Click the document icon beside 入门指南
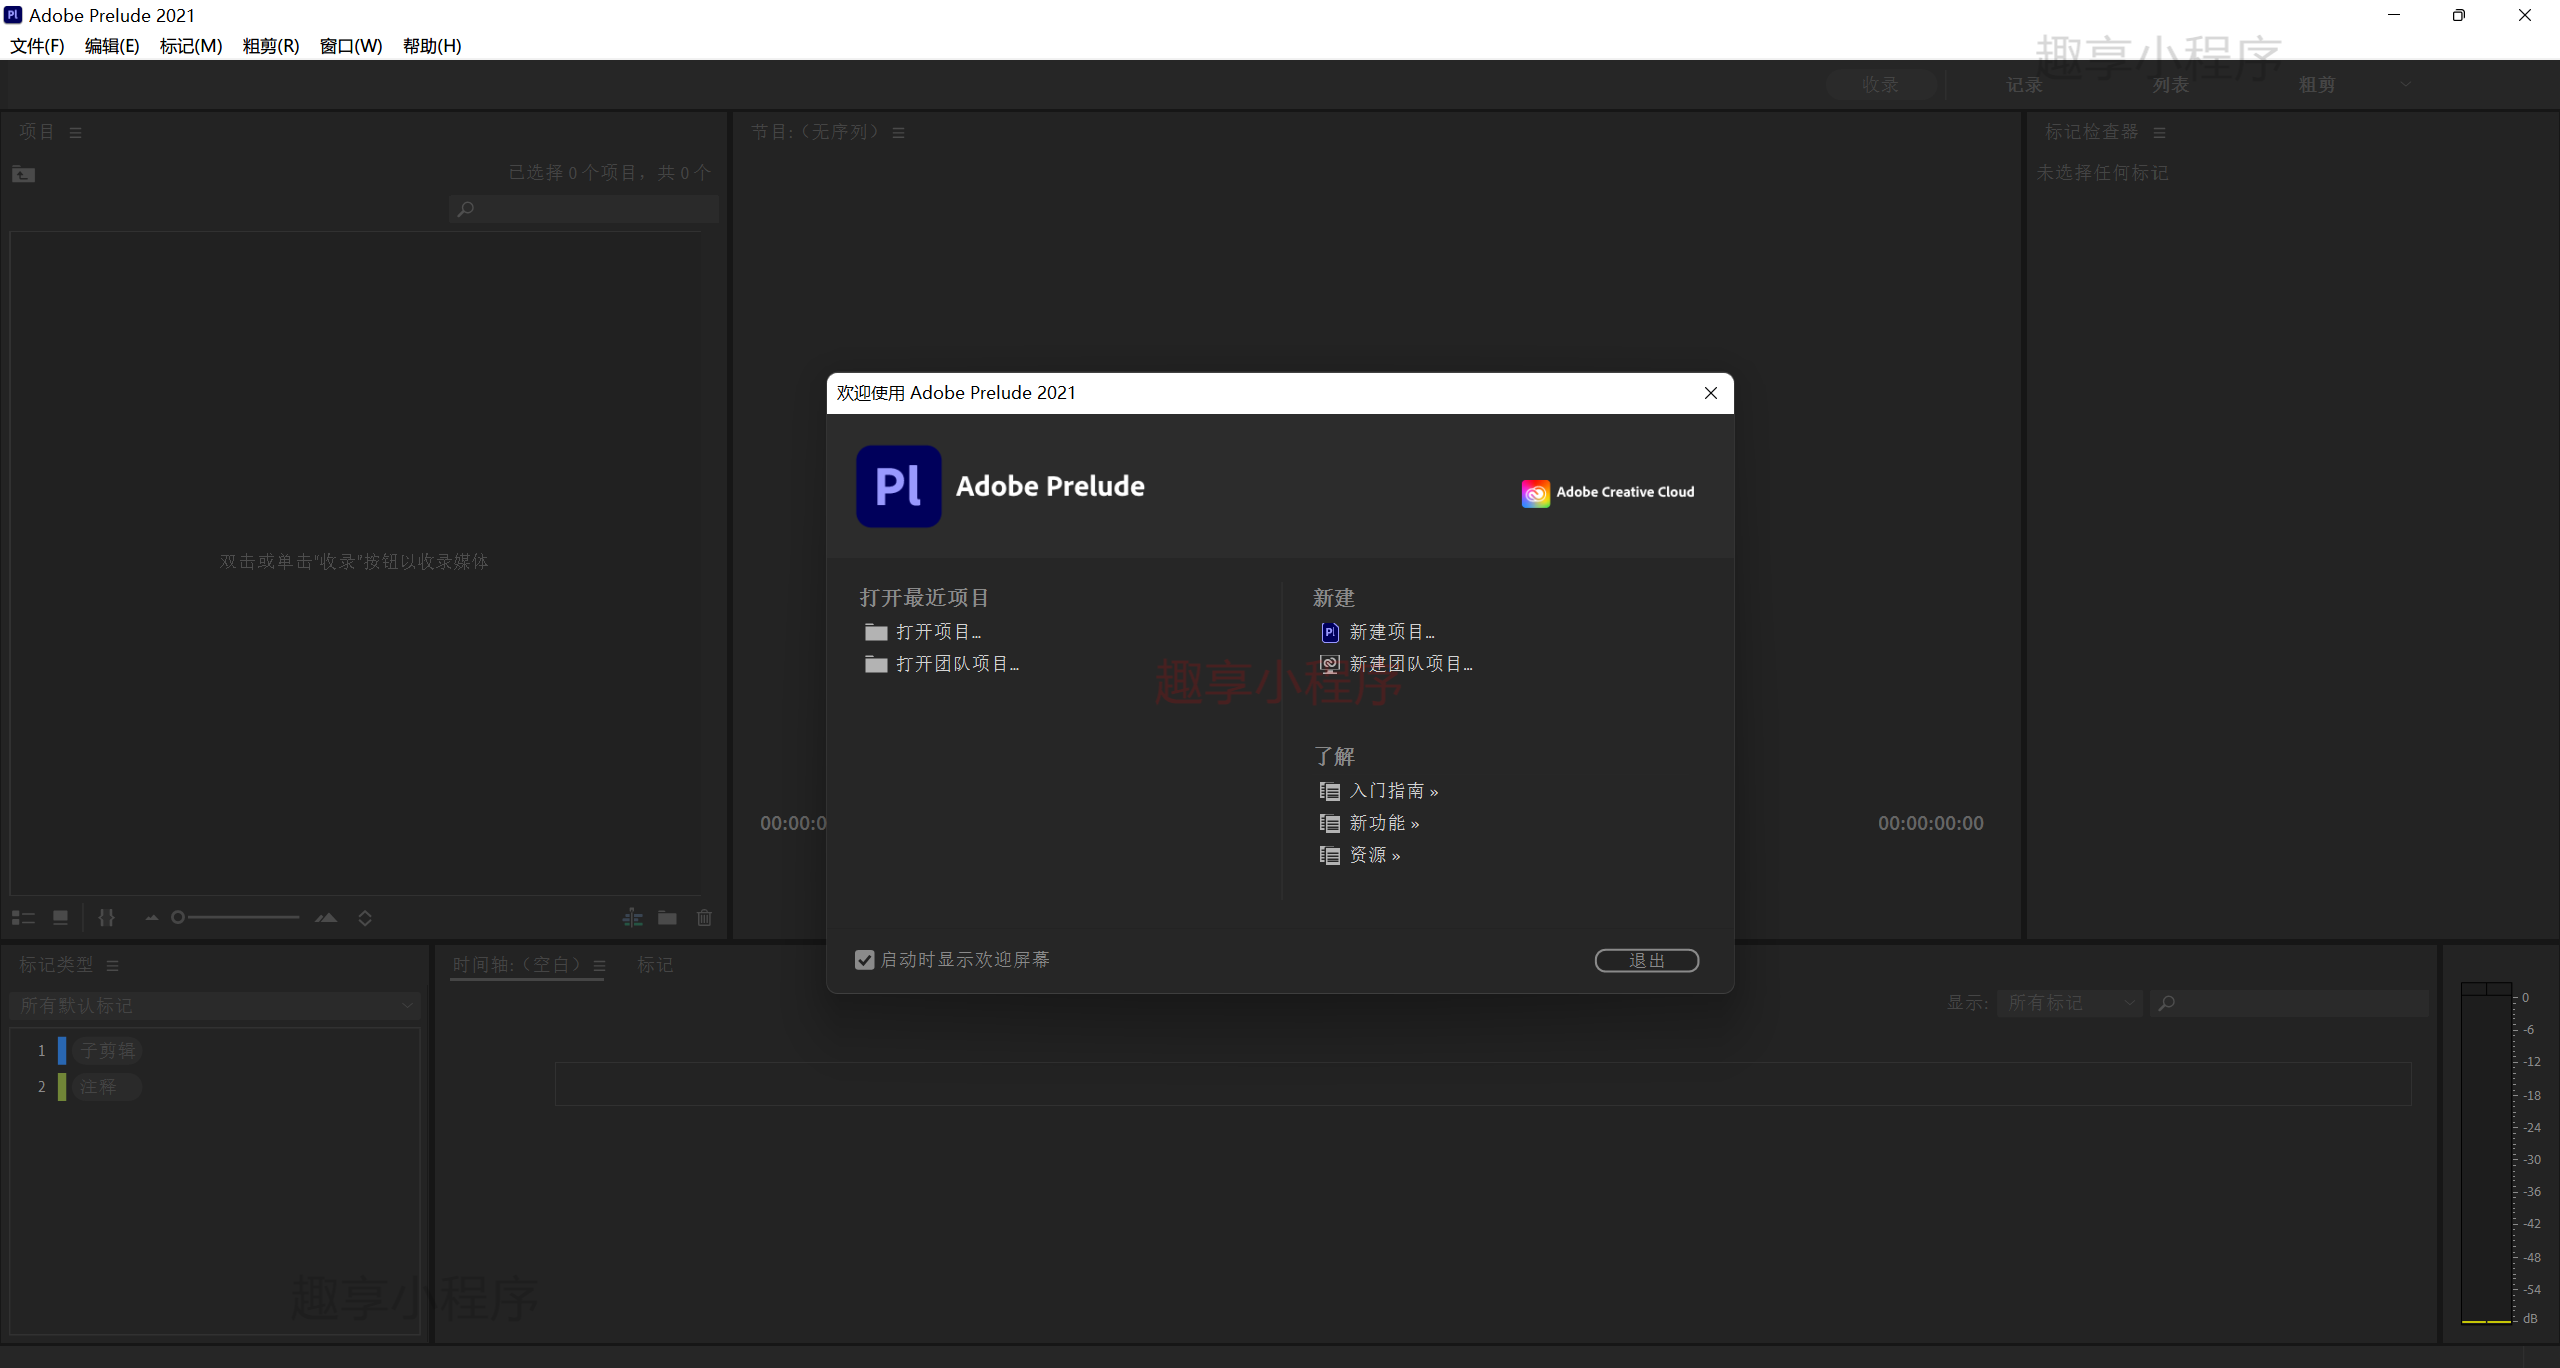Screen dimensions: 2560x1368 point(1329,791)
